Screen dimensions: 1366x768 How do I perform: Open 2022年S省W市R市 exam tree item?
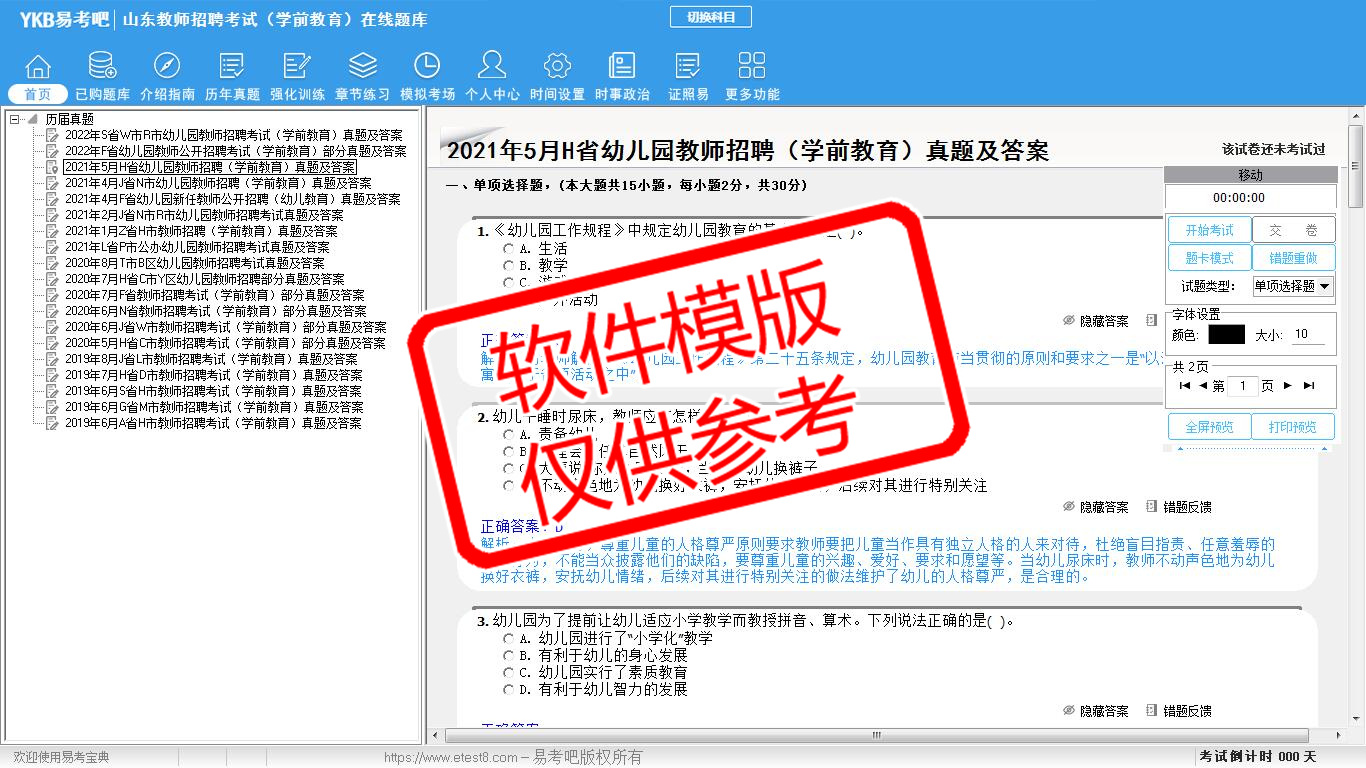[233, 135]
